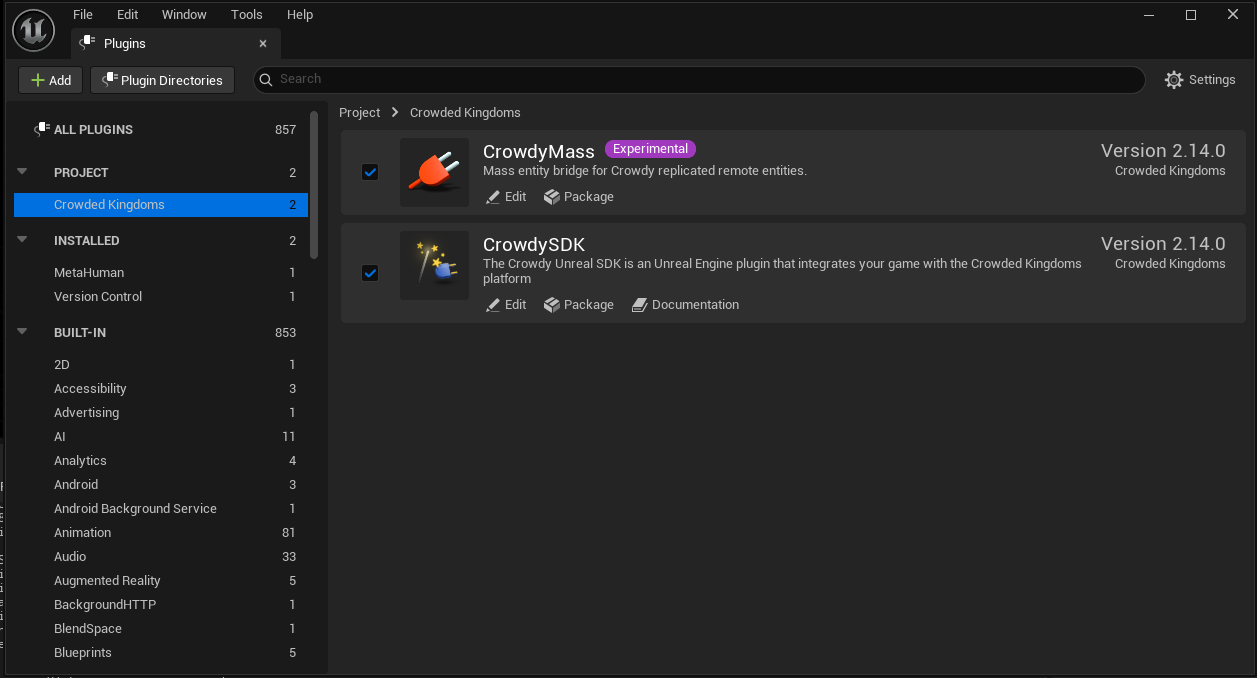
Task: Click the plug icon beside ALL PLUGINS
Action: pos(41,129)
